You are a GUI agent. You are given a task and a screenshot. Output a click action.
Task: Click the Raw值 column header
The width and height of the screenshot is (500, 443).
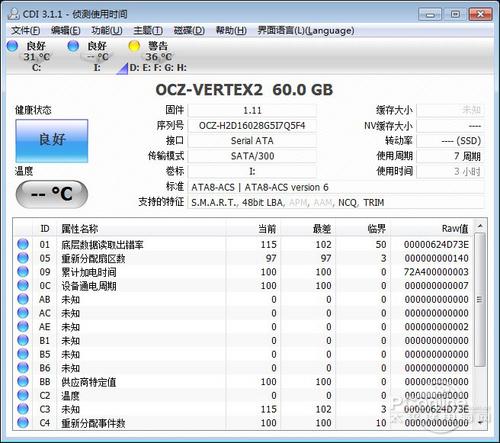click(432, 229)
